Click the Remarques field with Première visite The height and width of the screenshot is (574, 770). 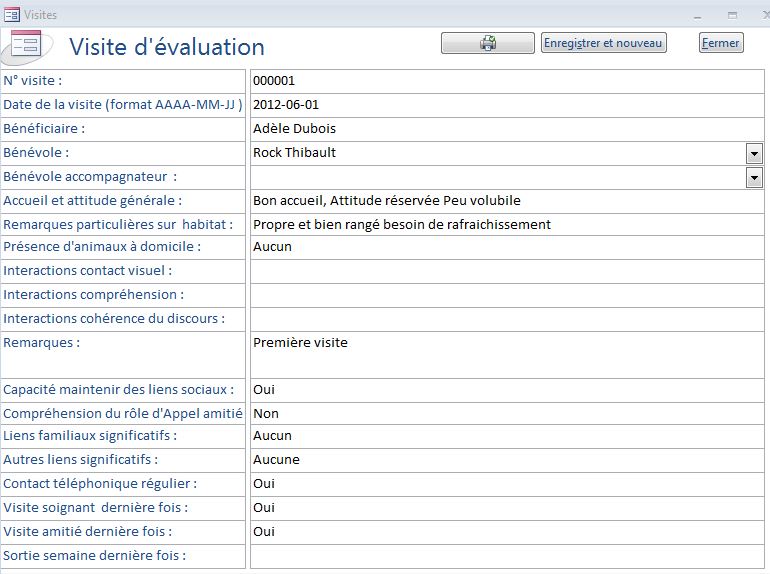[x=507, y=355]
